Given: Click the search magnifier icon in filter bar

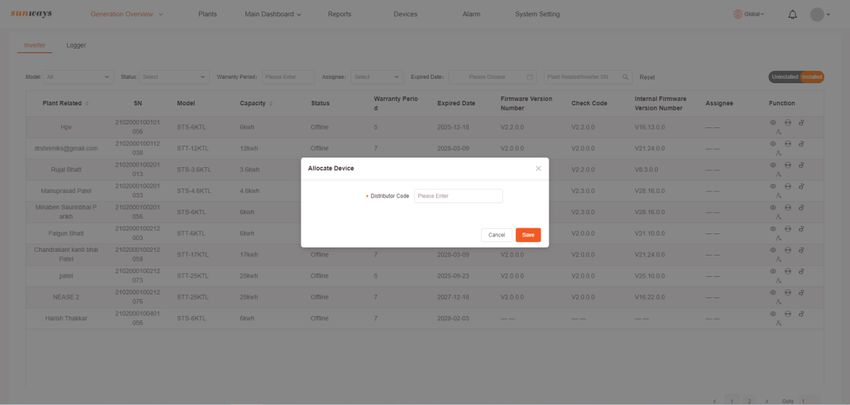Looking at the screenshot, I should pyautogui.click(x=626, y=77).
